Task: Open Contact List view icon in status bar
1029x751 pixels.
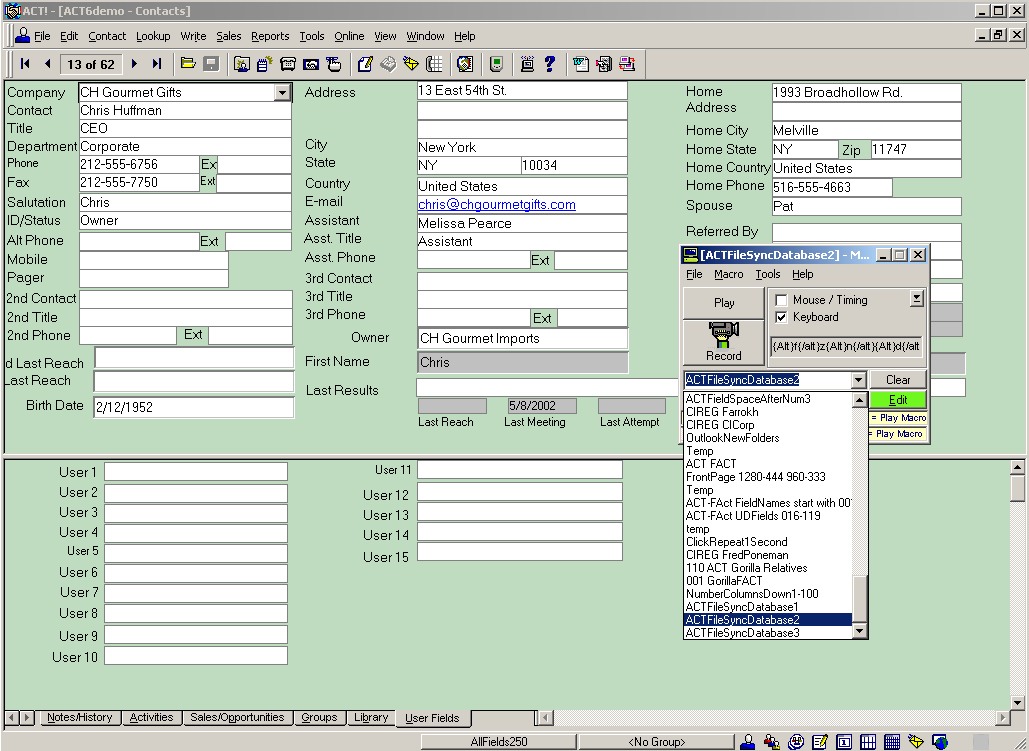Action: click(x=772, y=742)
